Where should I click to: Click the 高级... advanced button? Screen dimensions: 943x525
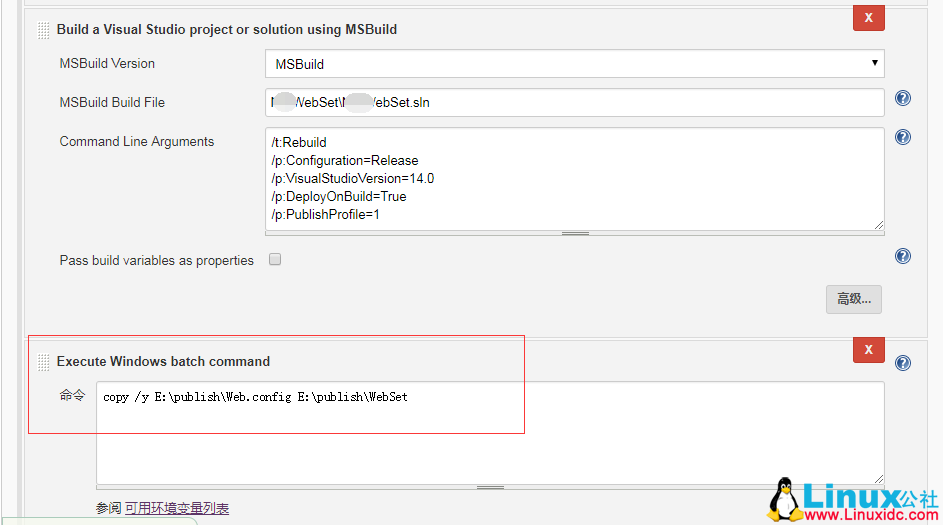(853, 298)
